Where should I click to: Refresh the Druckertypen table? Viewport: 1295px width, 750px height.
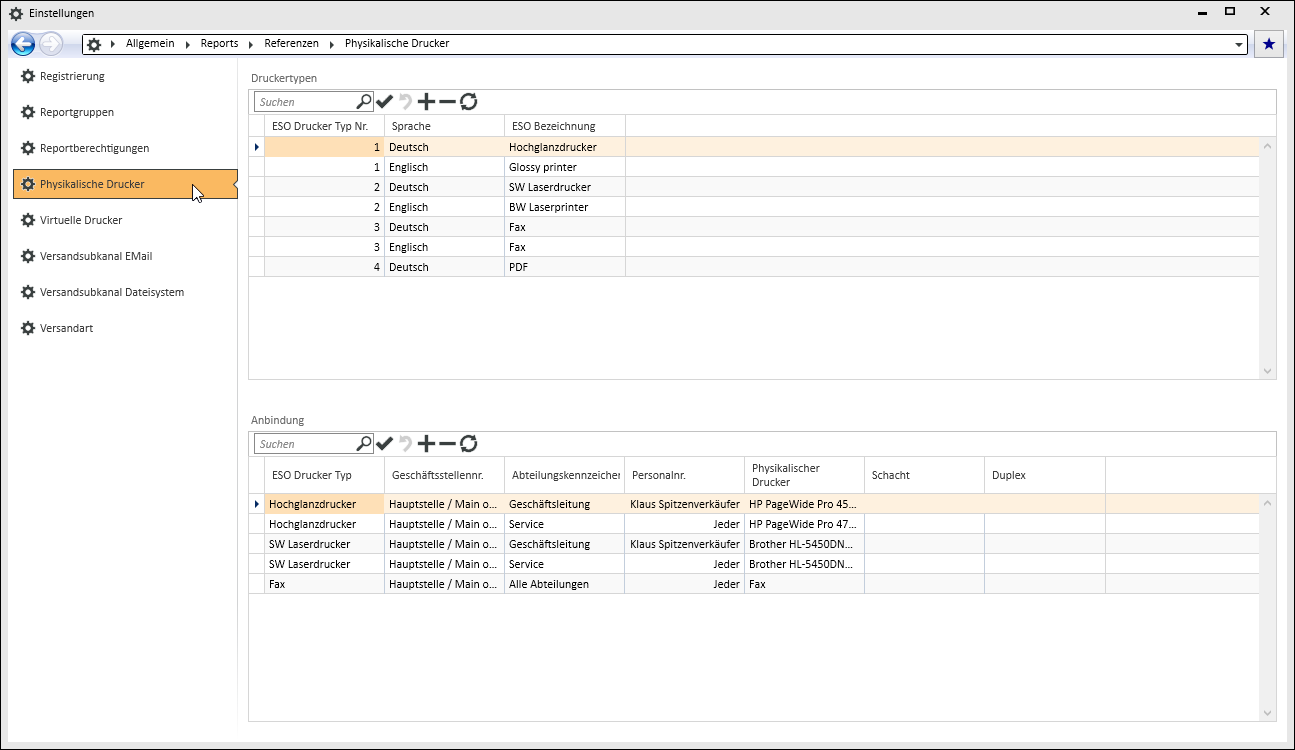click(468, 101)
